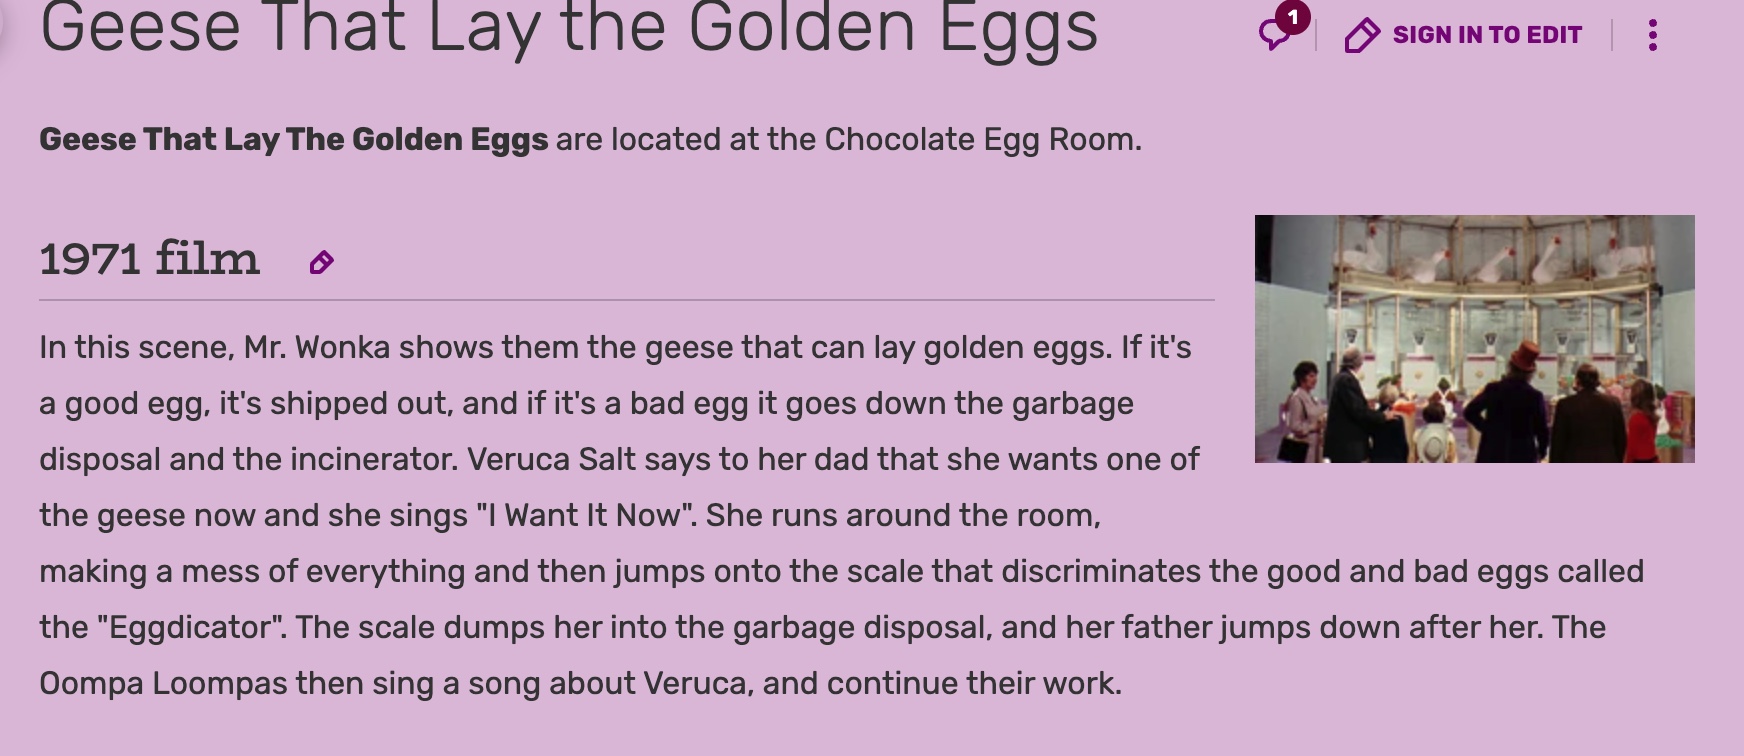Screen dimensions: 1744x756
Task: Click the page title at the top
Action: click(568, 28)
